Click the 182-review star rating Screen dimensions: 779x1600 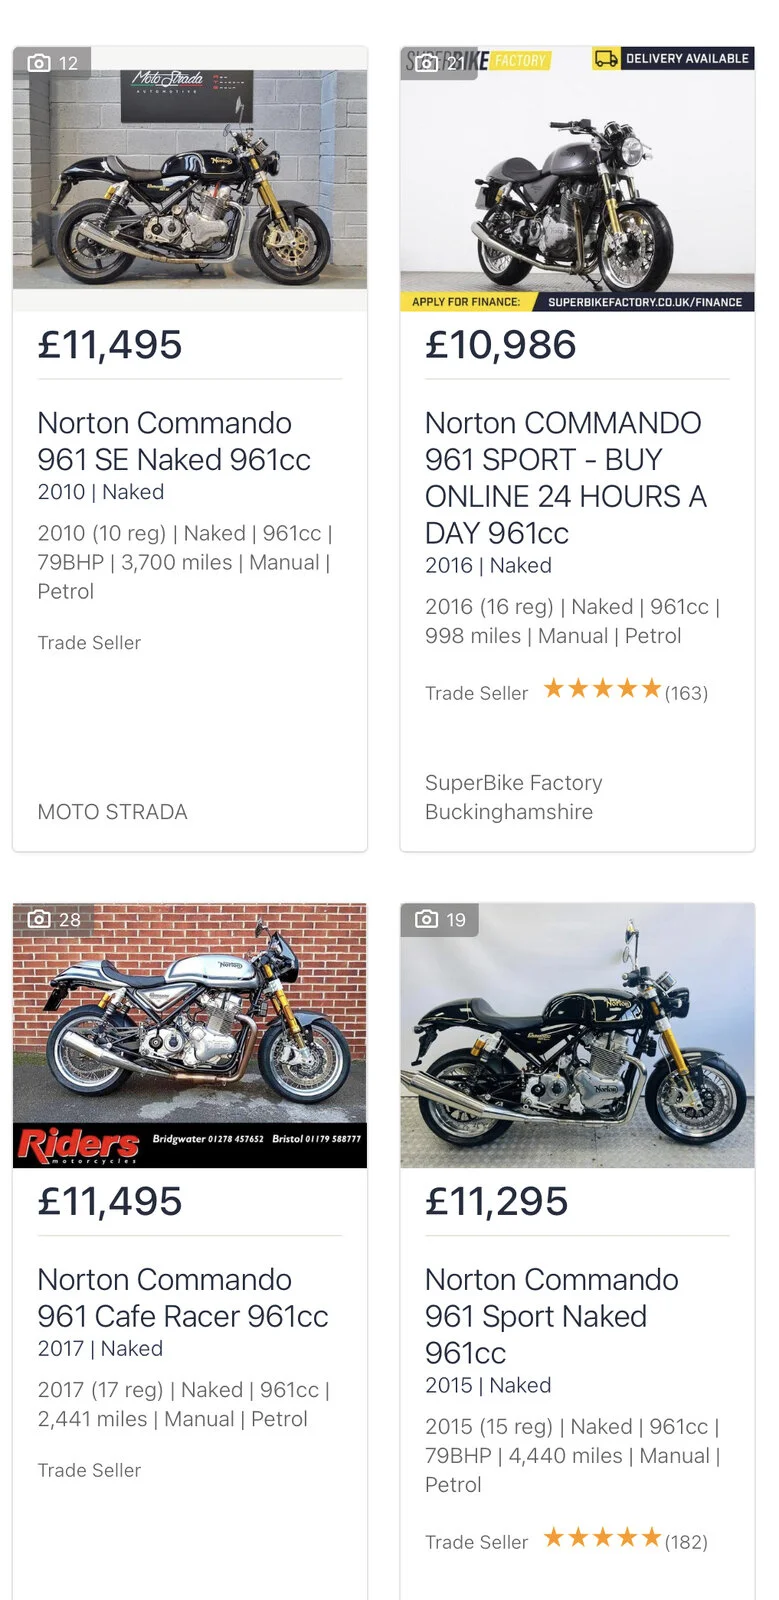coord(602,1538)
